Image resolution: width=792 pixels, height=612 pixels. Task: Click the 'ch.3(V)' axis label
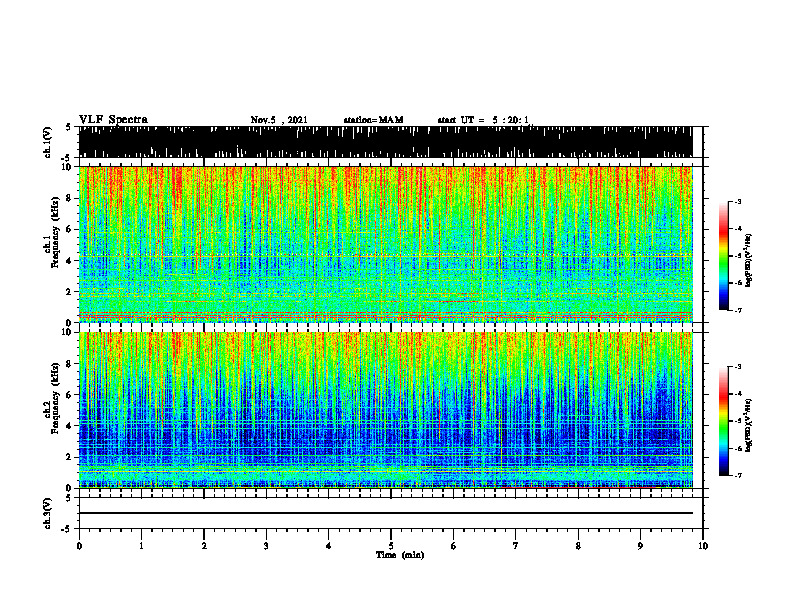click(x=47, y=513)
